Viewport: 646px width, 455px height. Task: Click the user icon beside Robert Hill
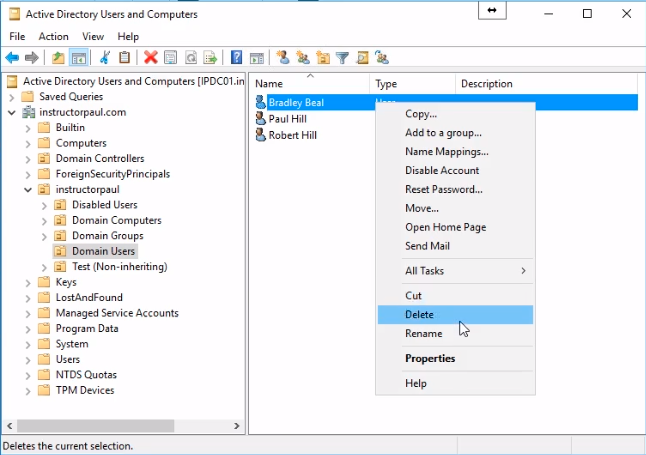coord(260,135)
